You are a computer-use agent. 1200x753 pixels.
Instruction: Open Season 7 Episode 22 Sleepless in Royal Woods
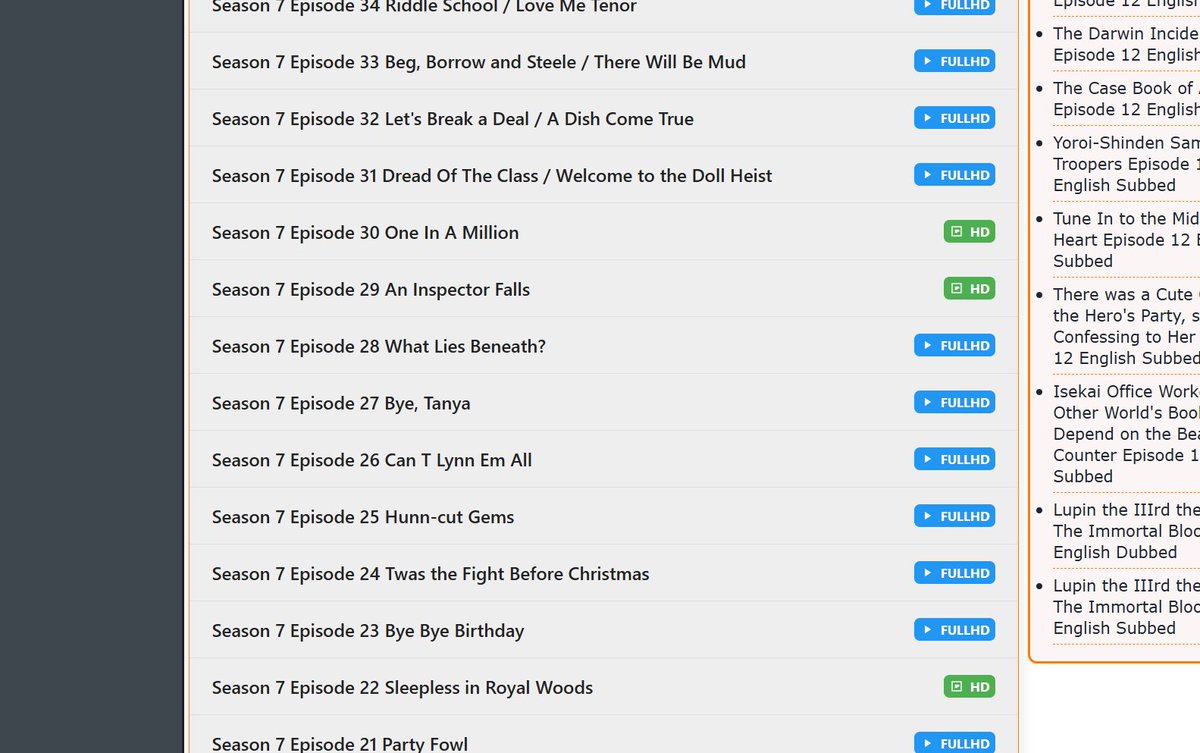(x=402, y=689)
